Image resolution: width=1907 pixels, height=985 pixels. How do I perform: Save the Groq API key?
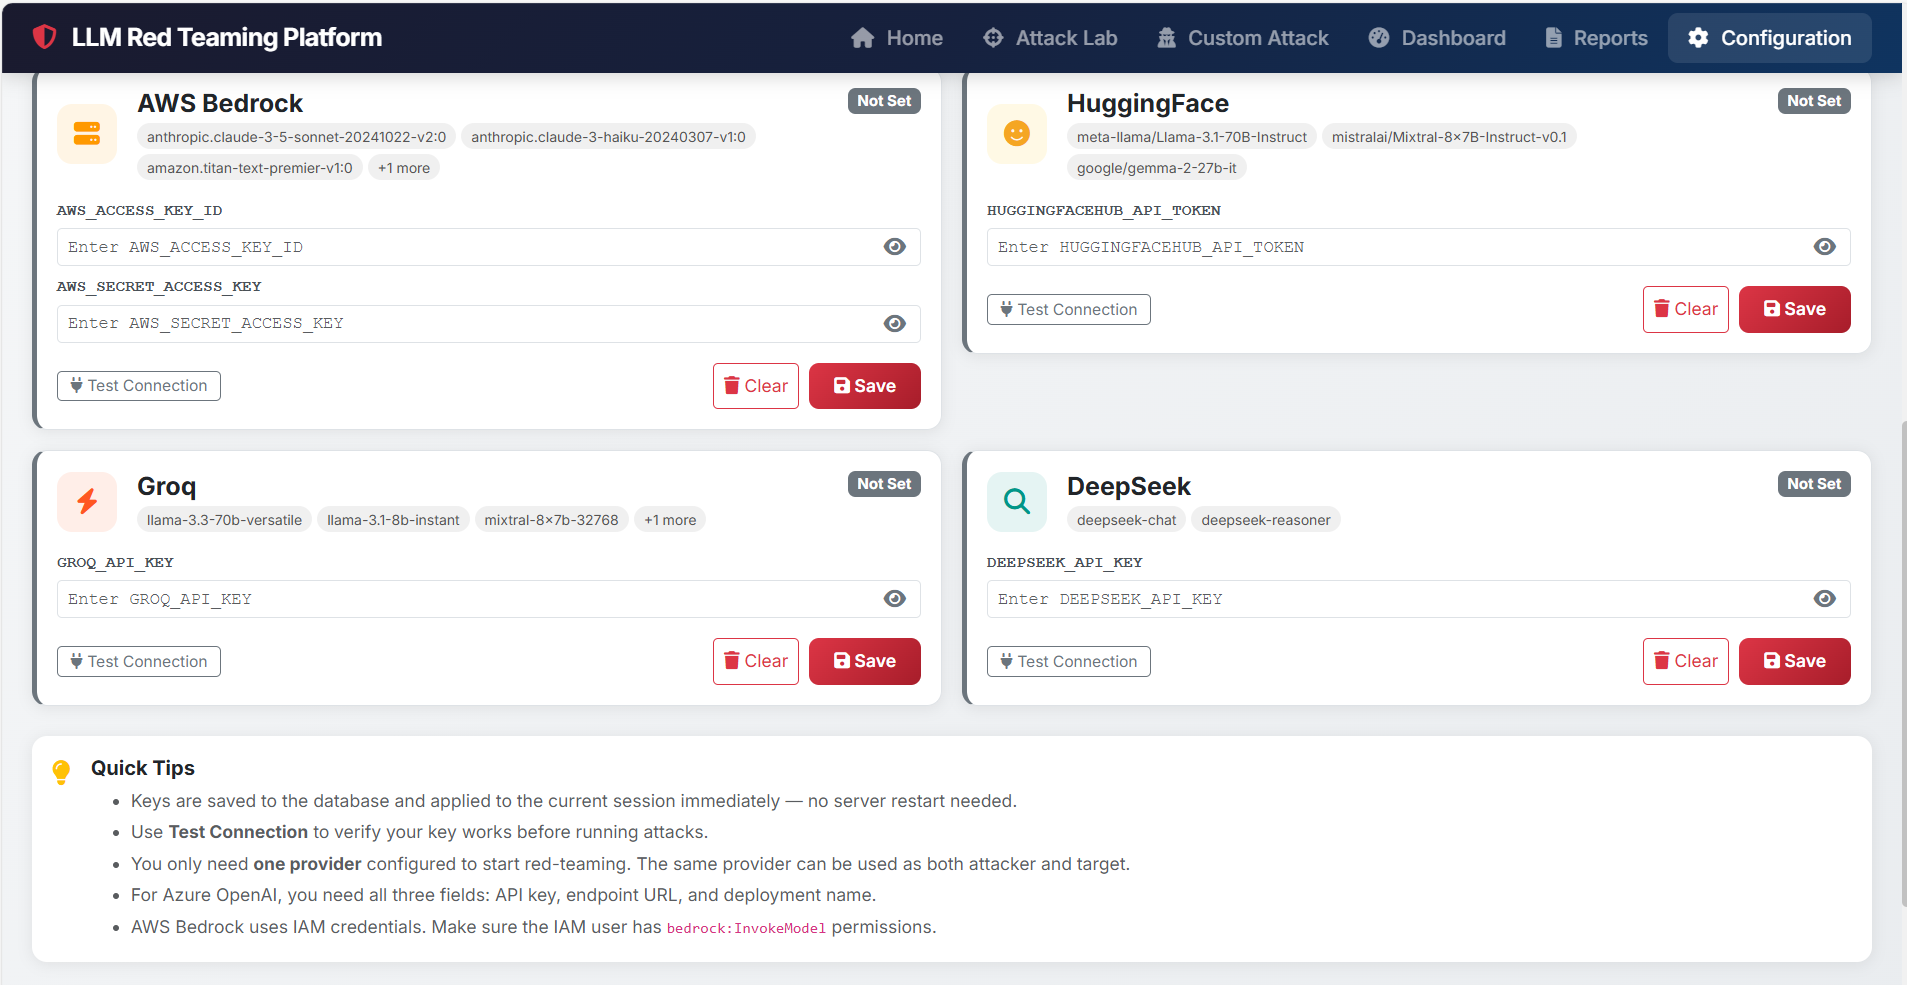click(x=865, y=661)
